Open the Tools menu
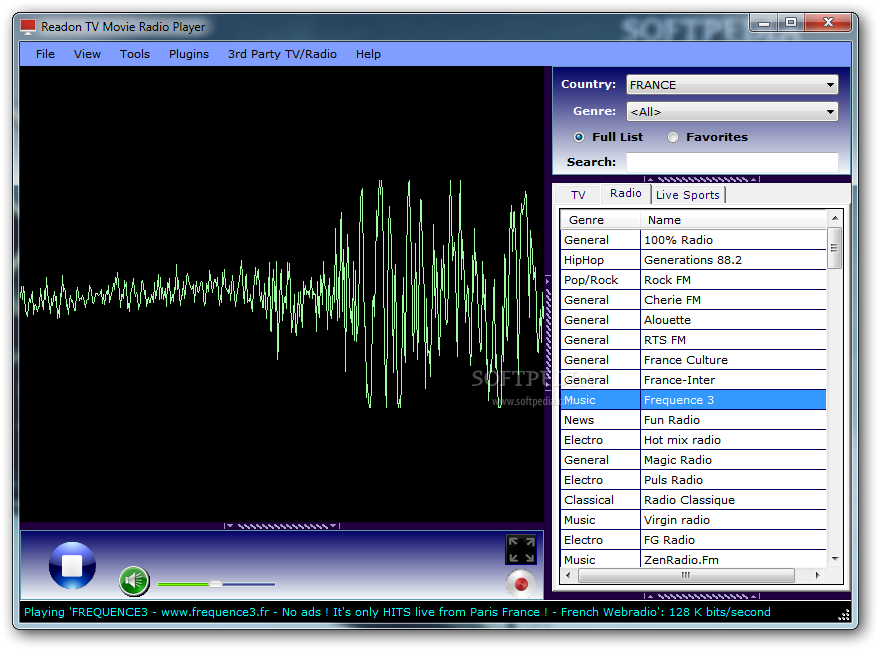 point(135,54)
